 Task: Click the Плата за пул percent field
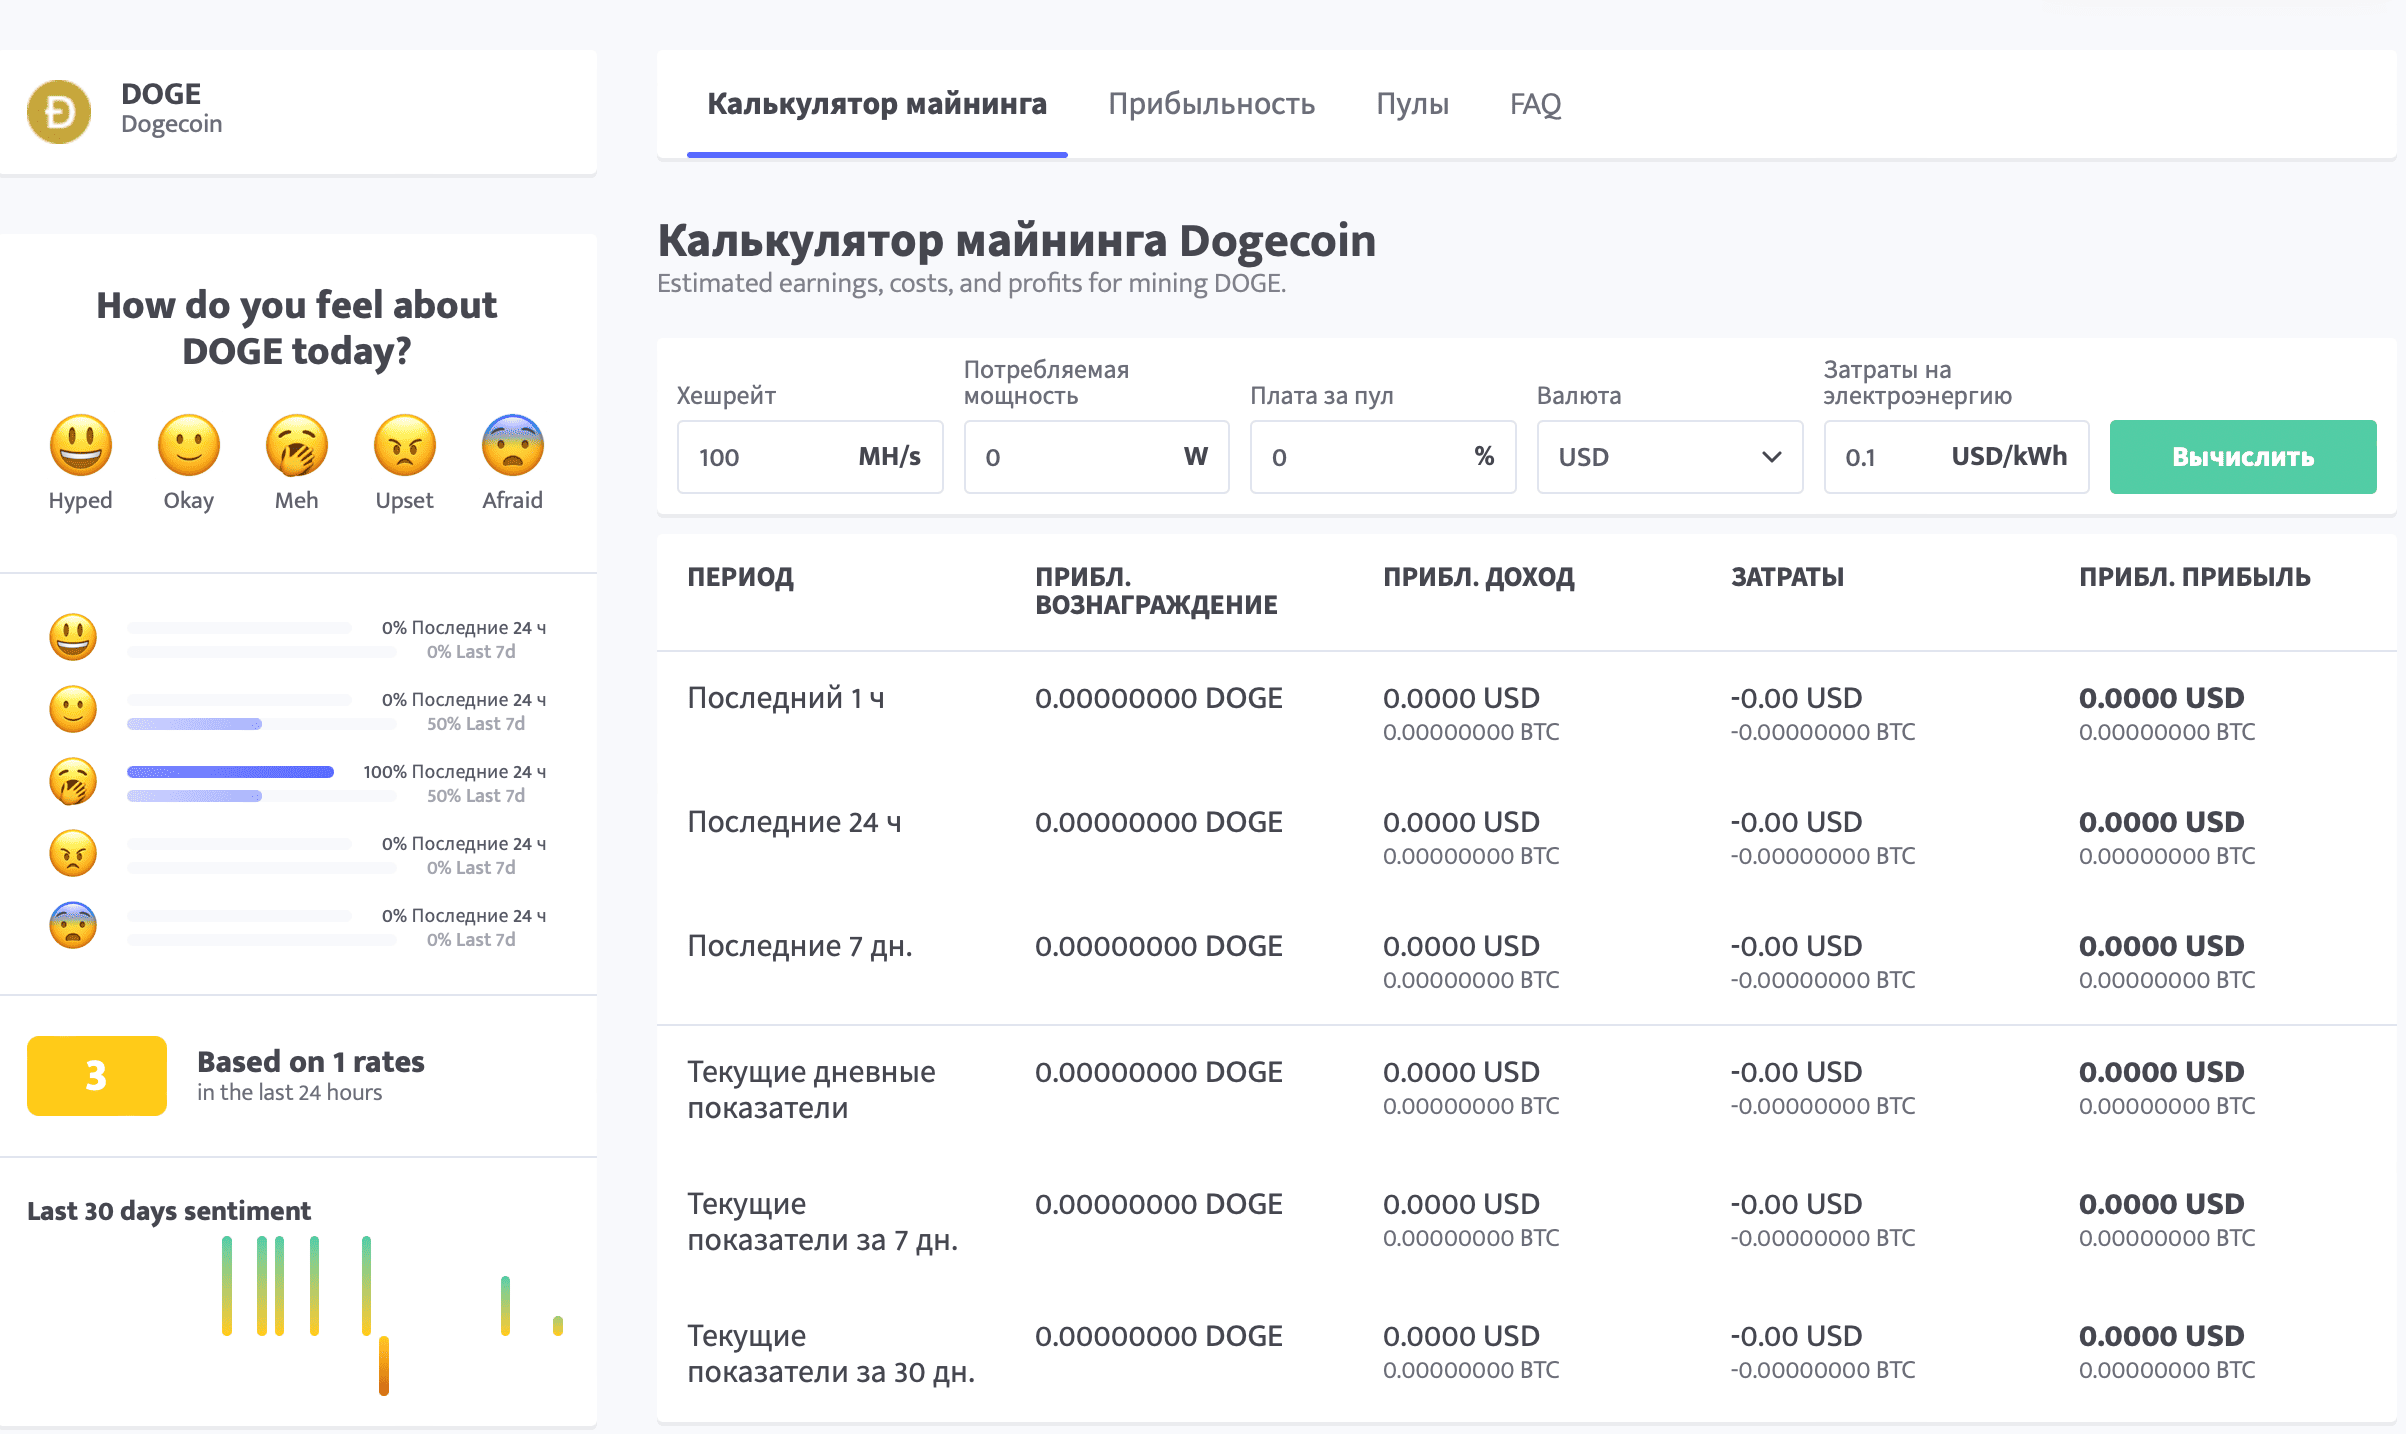(x=1360, y=457)
